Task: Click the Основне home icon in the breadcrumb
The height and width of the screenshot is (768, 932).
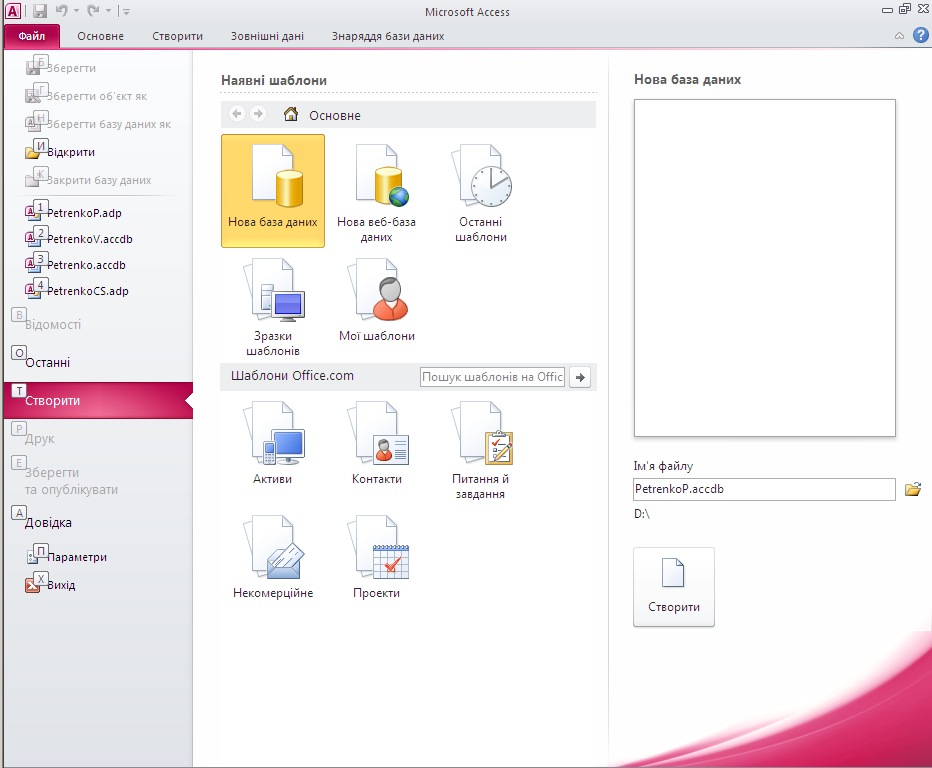Action: click(291, 115)
